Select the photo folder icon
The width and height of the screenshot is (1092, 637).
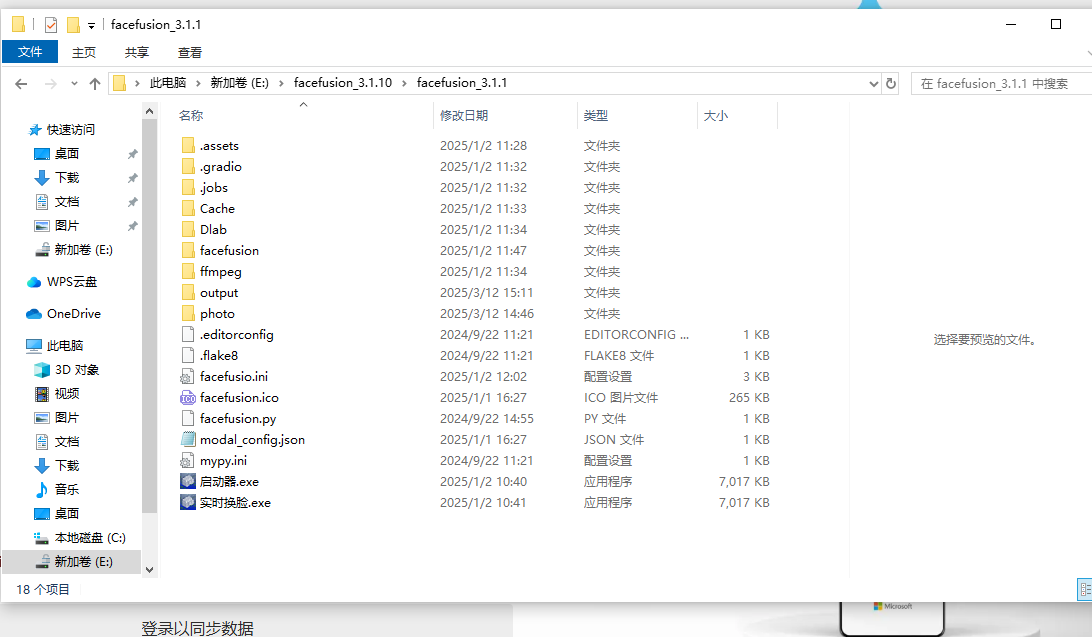[x=187, y=313]
